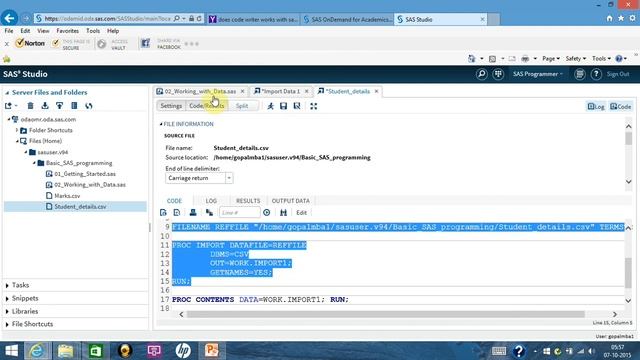Open the properties icon in Server Files toolbar
The height and width of the screenshot is (360, 640).
[74, 106]
